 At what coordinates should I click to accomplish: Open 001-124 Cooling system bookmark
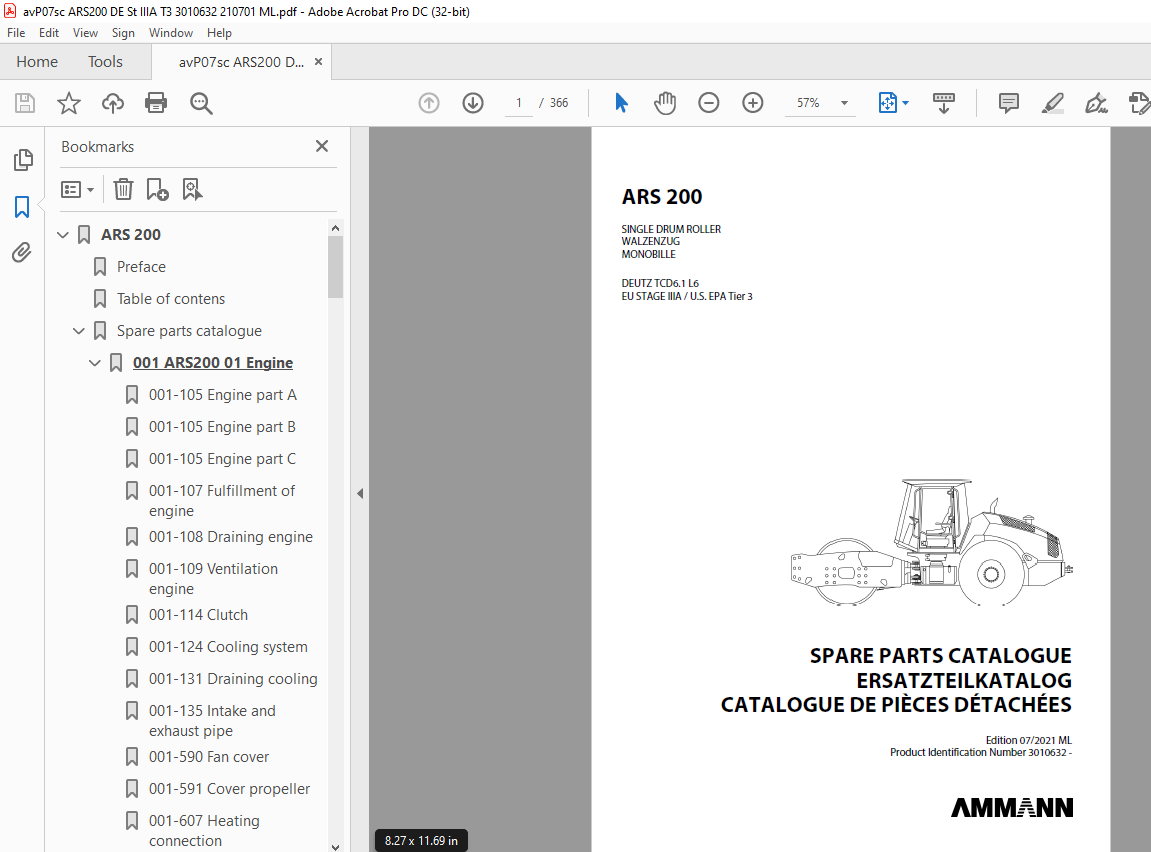[228, 647]
